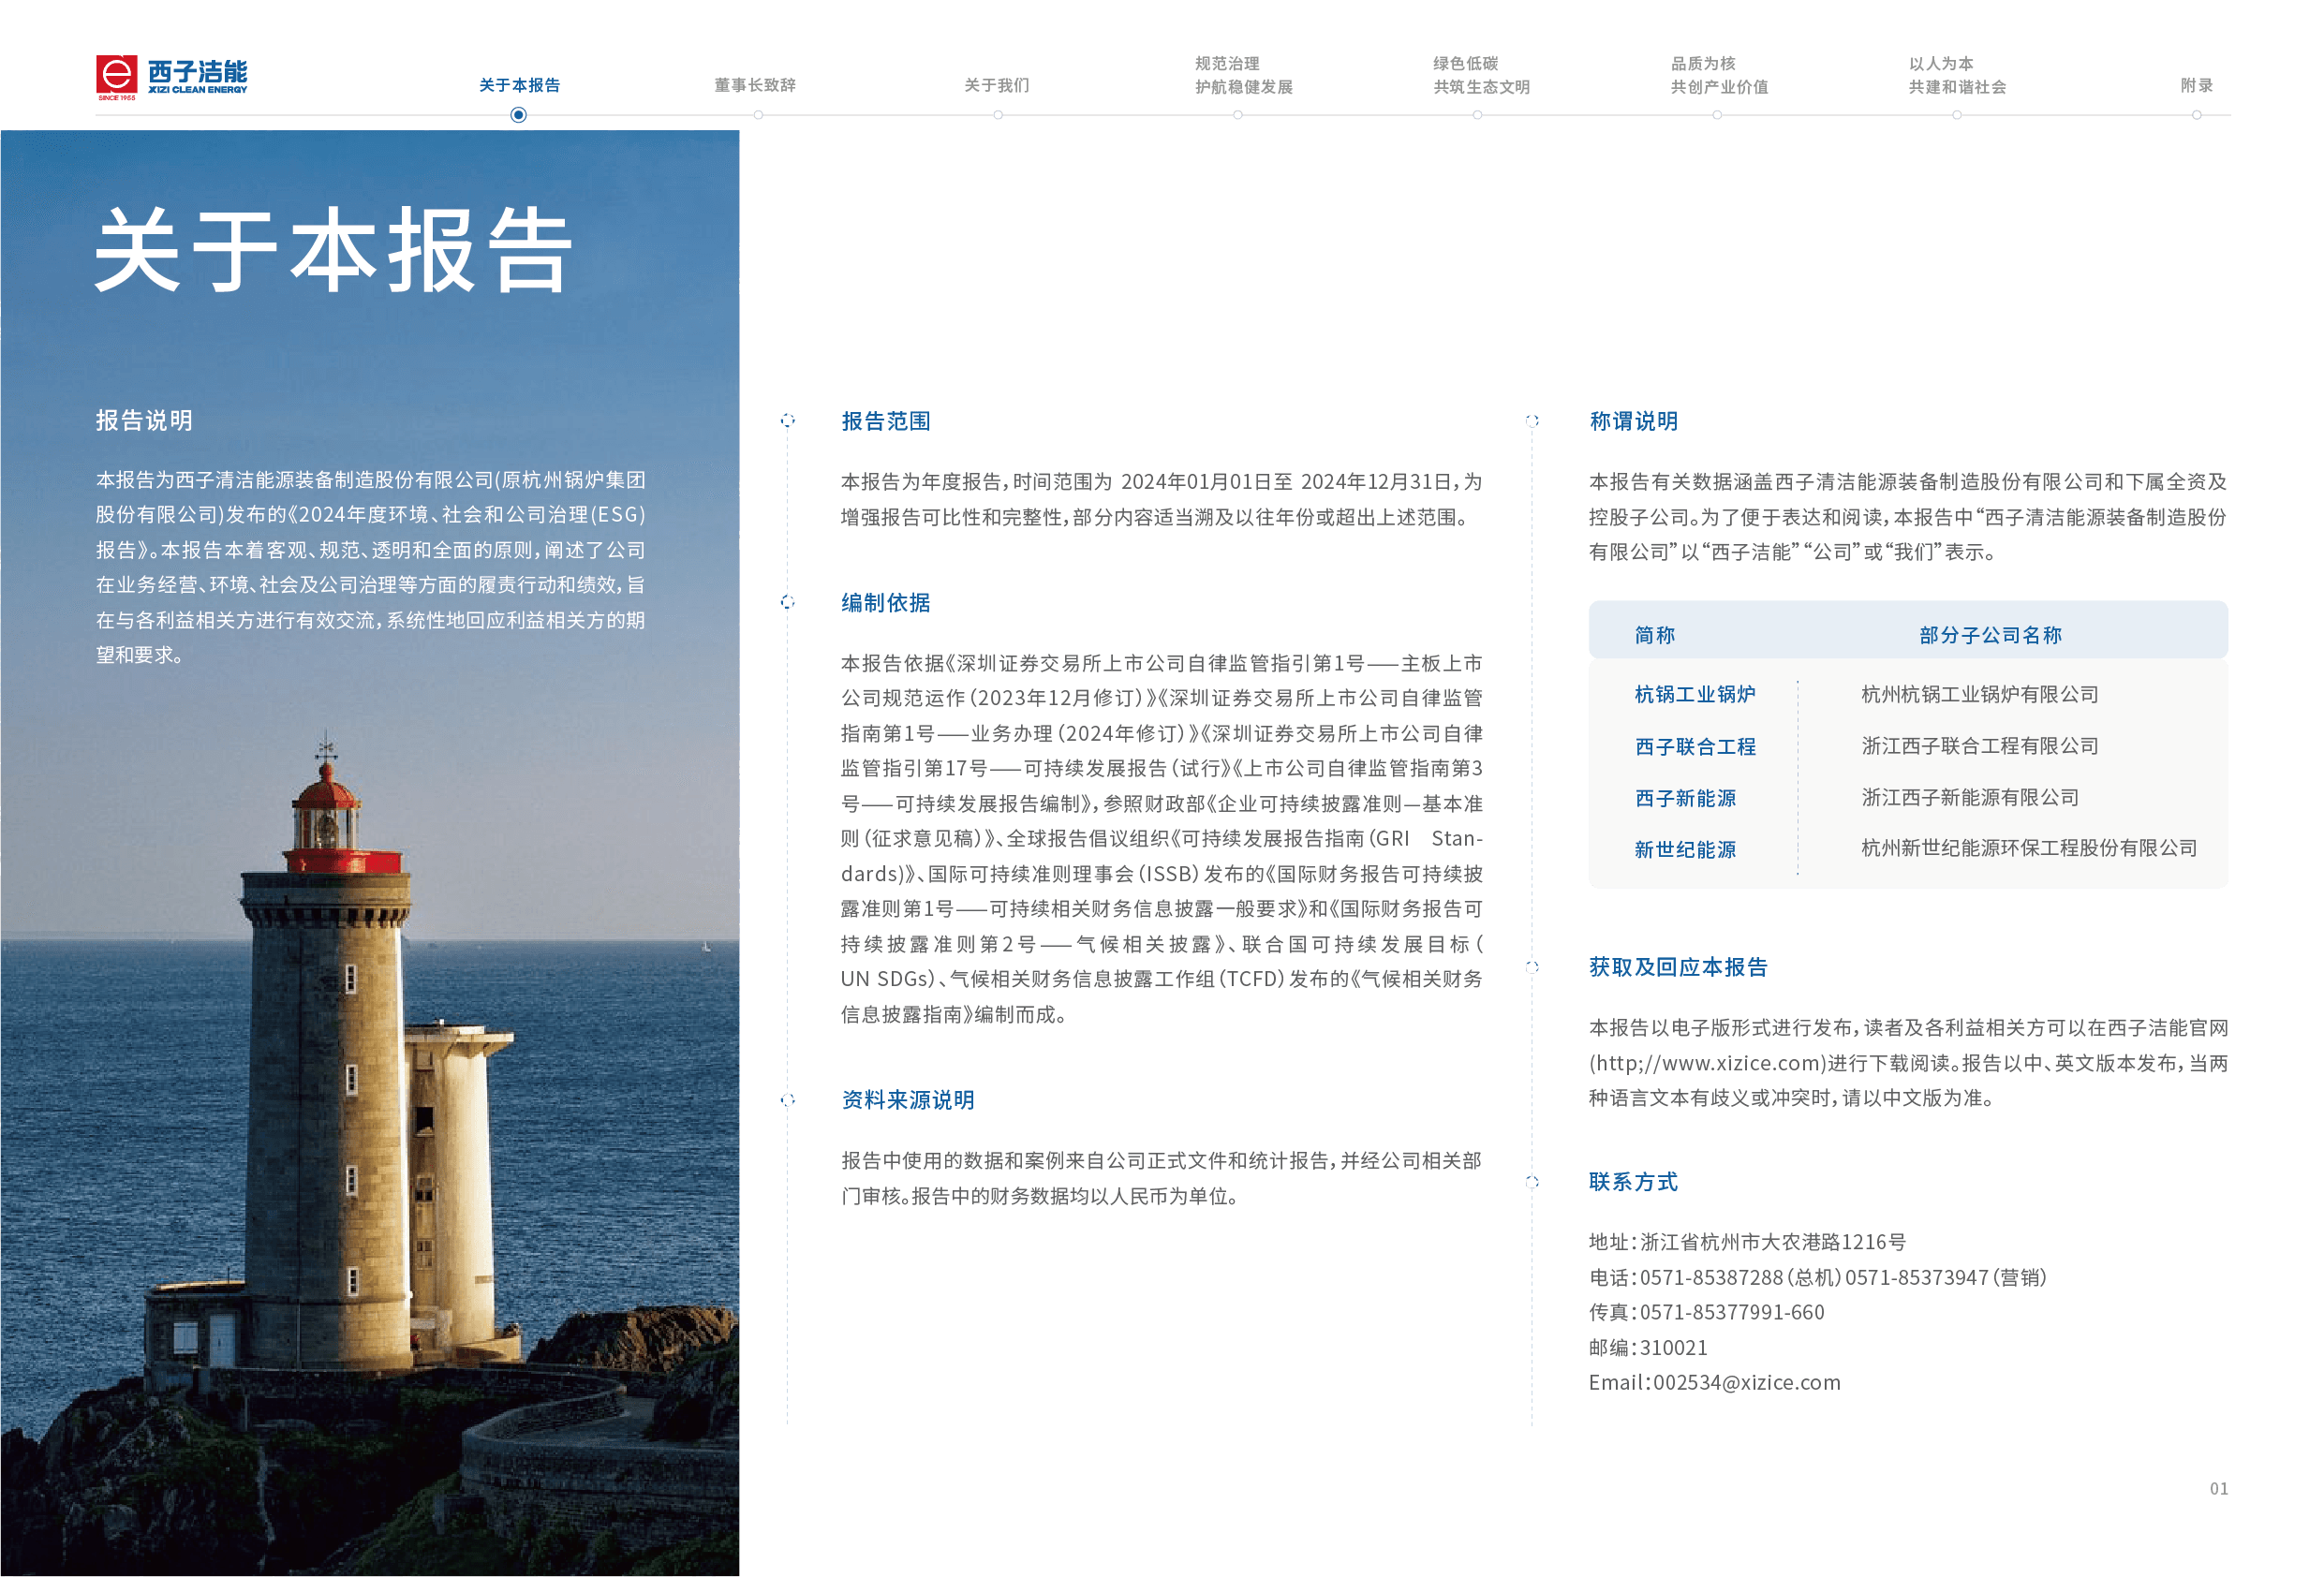Click the 获取及回应本报告 heading

point(1678,967)
